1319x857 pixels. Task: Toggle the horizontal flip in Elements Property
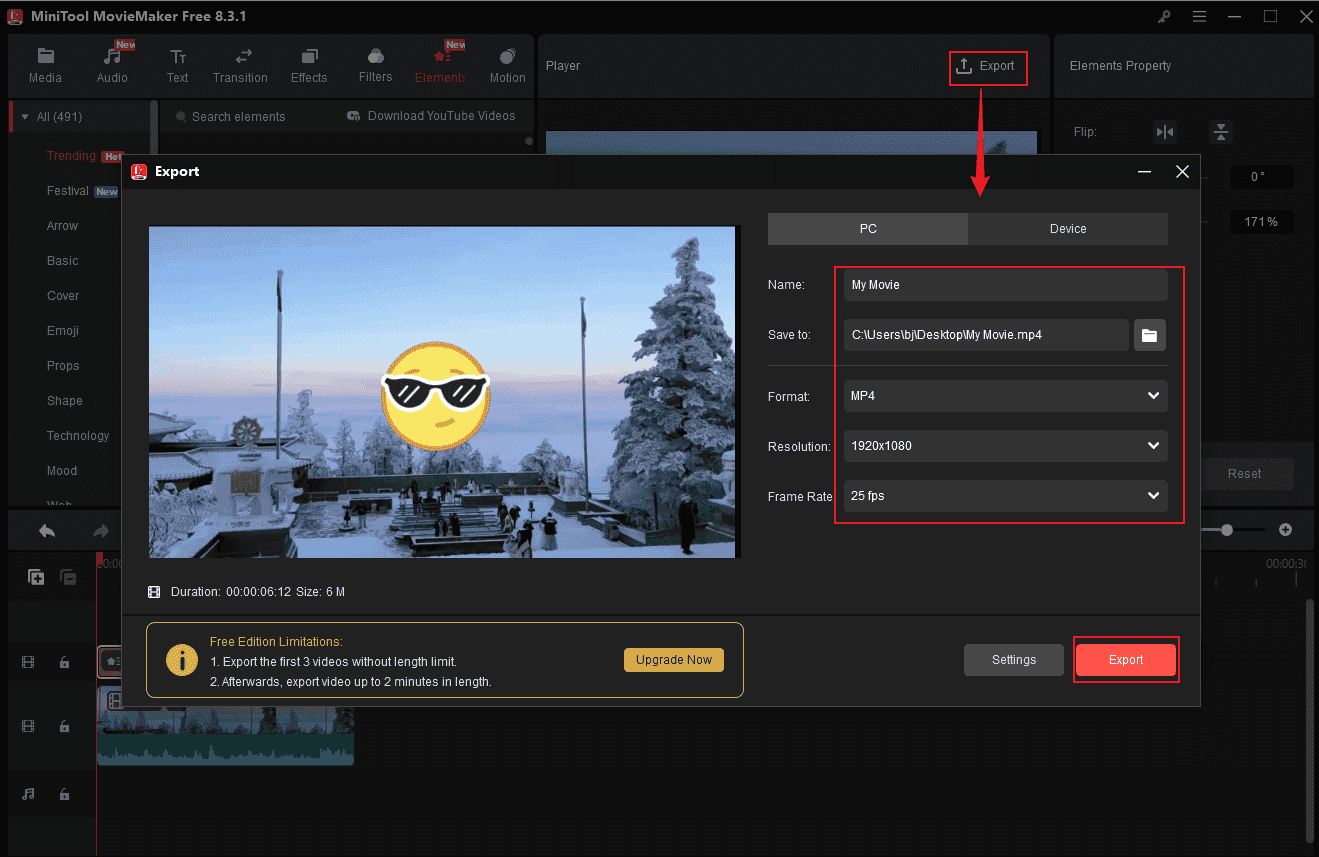[1164, 131]
